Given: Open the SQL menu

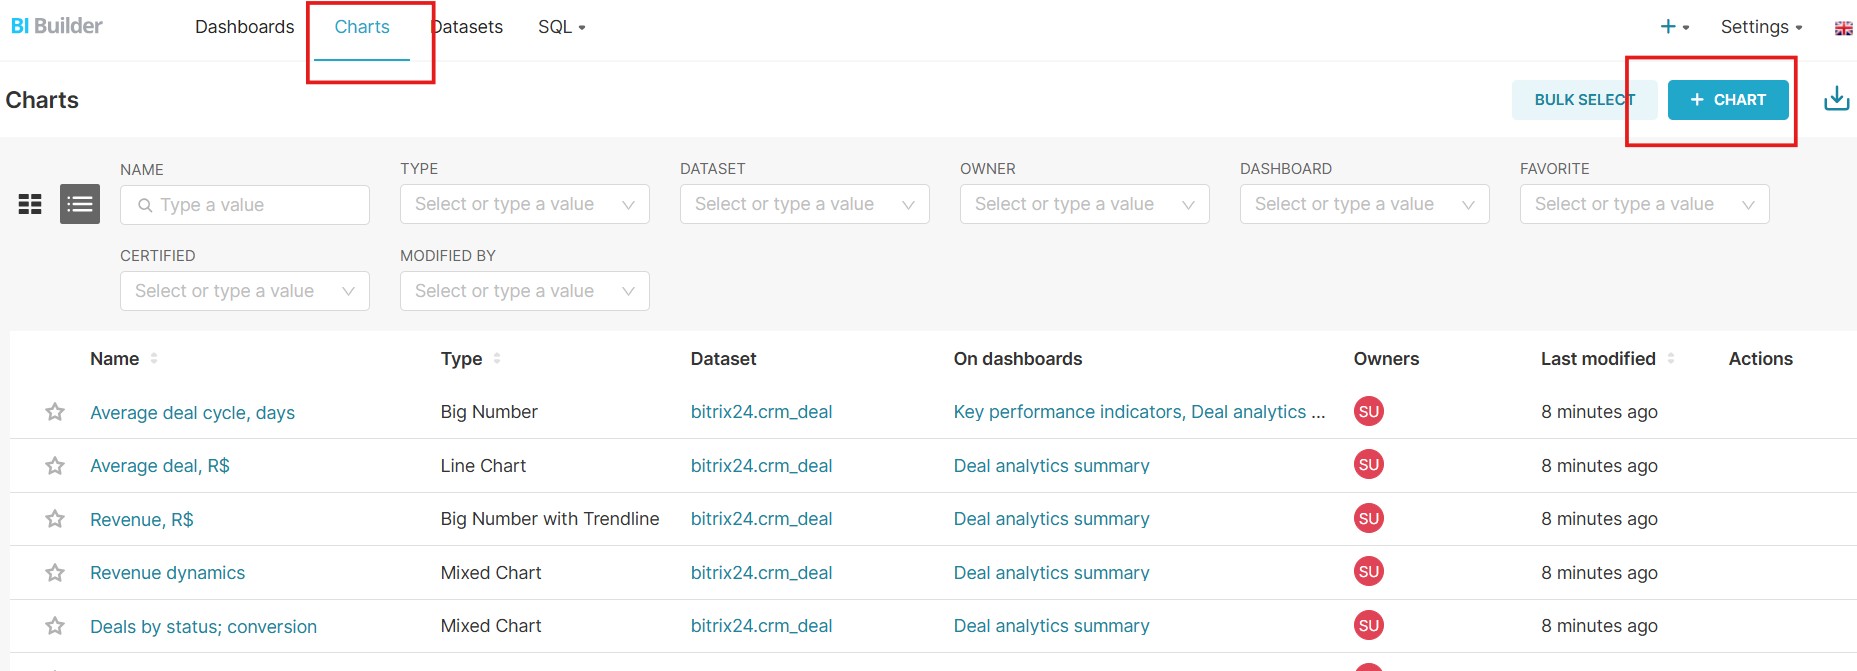Looking at the screenshot, I should (x=561, y=27).
